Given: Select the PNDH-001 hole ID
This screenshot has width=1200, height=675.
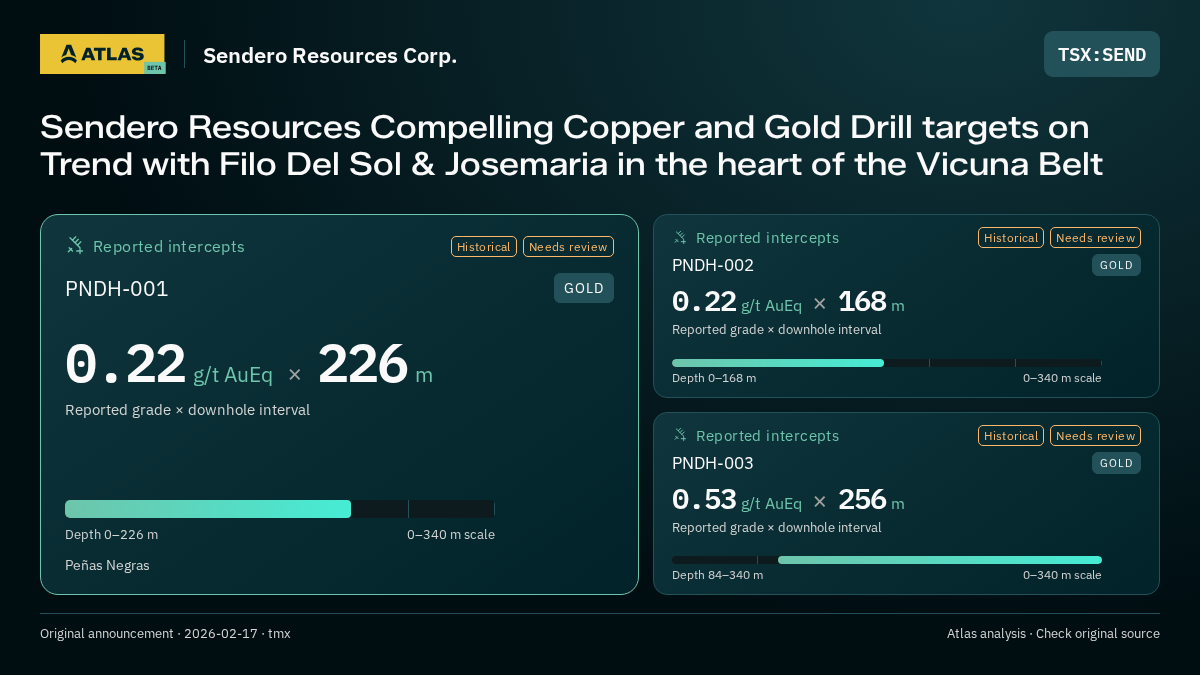Looking at the screenshot, I should click(117, 289).
